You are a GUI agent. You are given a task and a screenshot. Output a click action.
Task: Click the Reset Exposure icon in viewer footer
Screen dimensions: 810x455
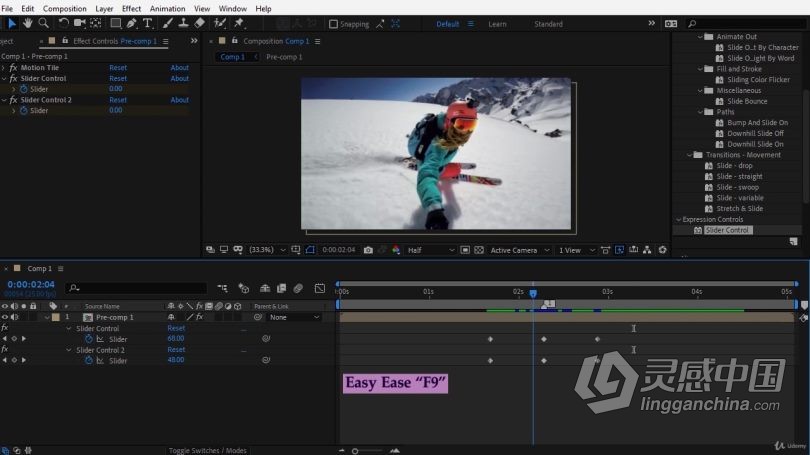662,250
